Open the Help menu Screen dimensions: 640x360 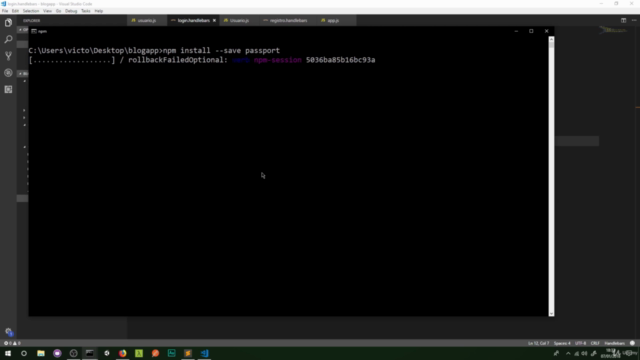(x=99, y=11)
